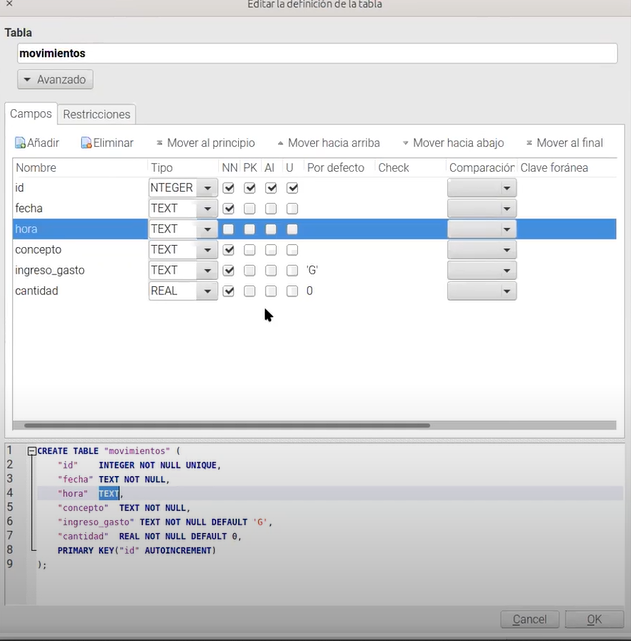Click the Clave foránea column header

coord(567,168)
